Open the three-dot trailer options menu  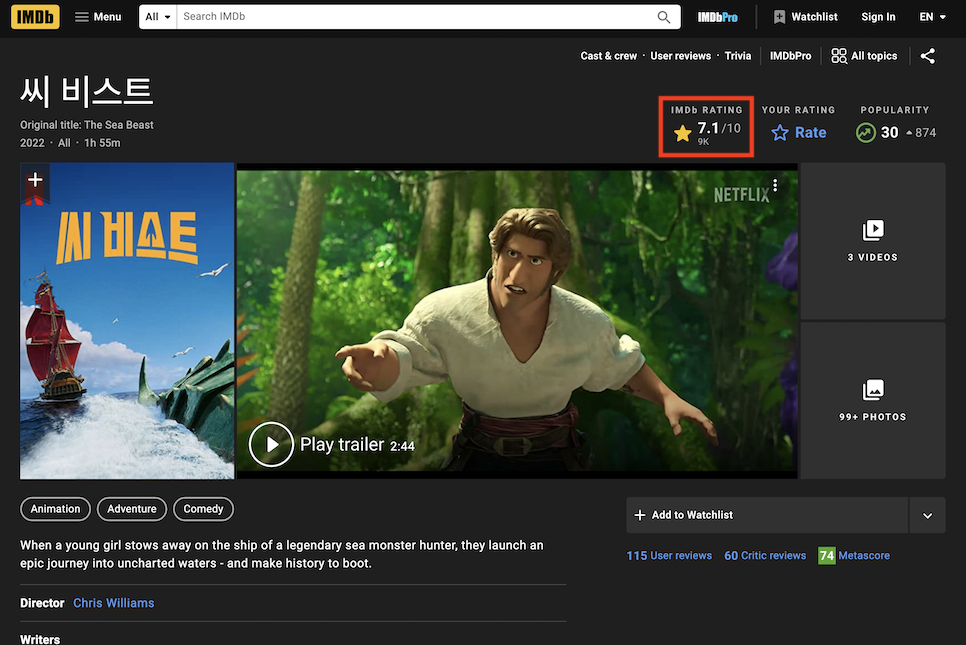pos(775,185)
